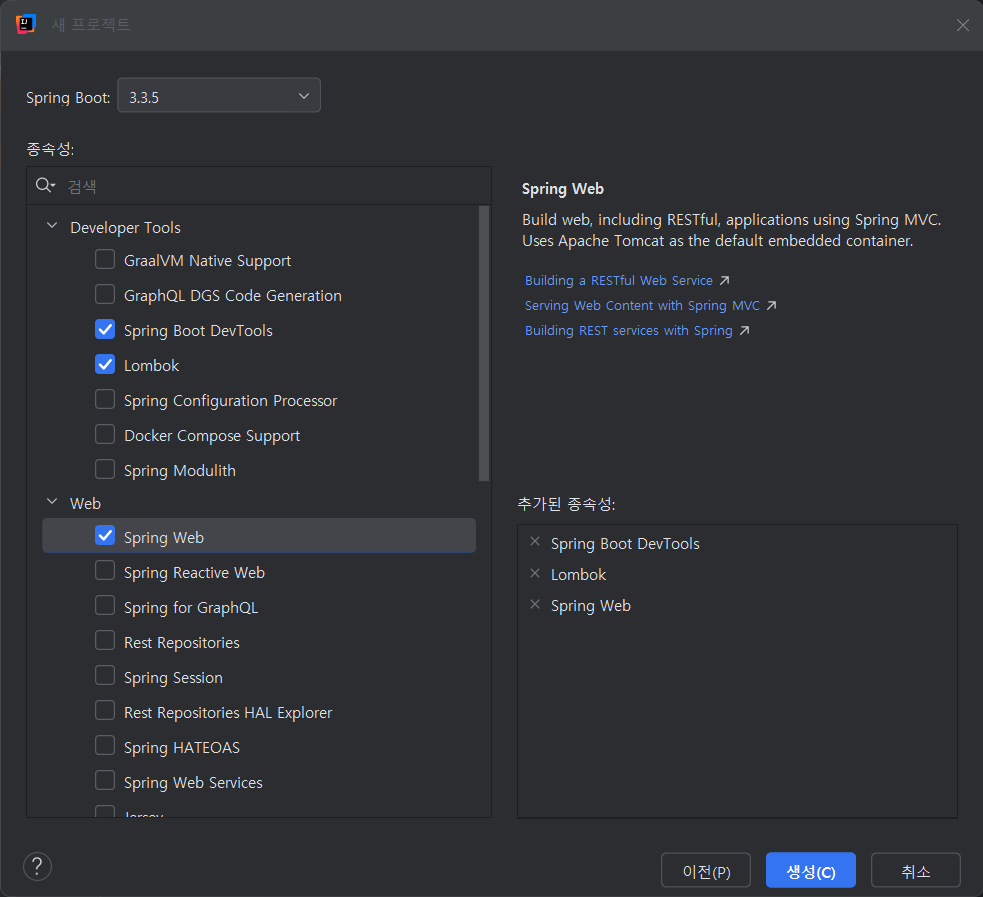Select the Spring Session tree item
Screen dimensions: 983x897
click(x=173, y=677)
